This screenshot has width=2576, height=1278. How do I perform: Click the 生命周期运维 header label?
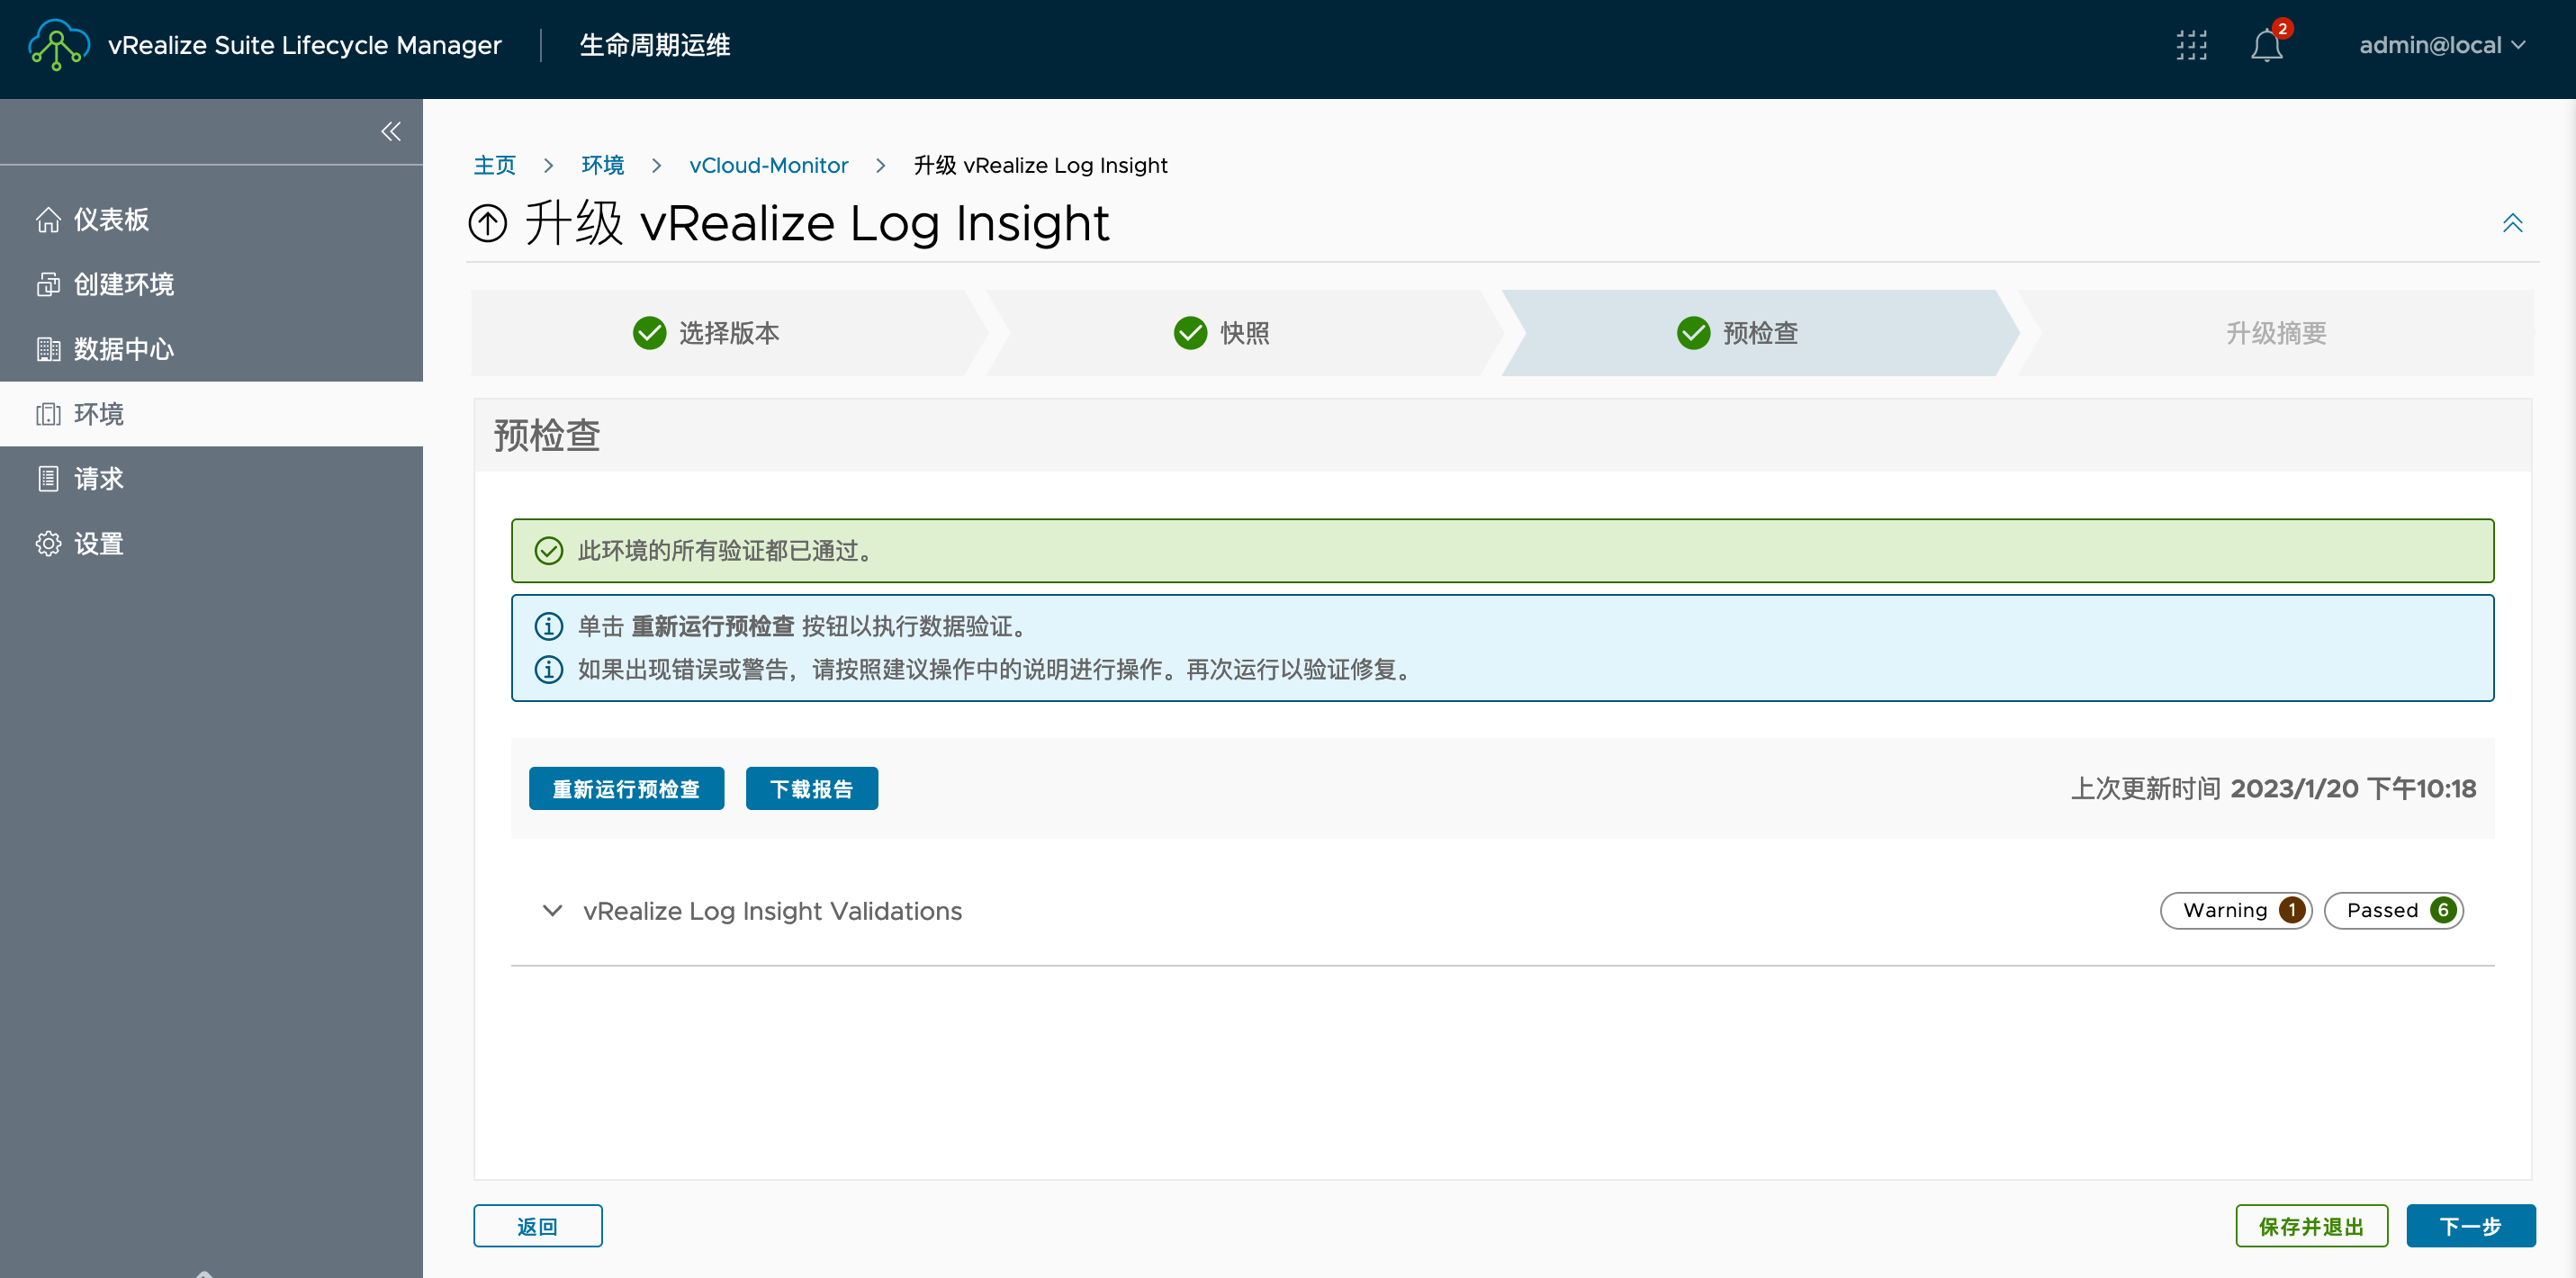[x=655, y=45]
